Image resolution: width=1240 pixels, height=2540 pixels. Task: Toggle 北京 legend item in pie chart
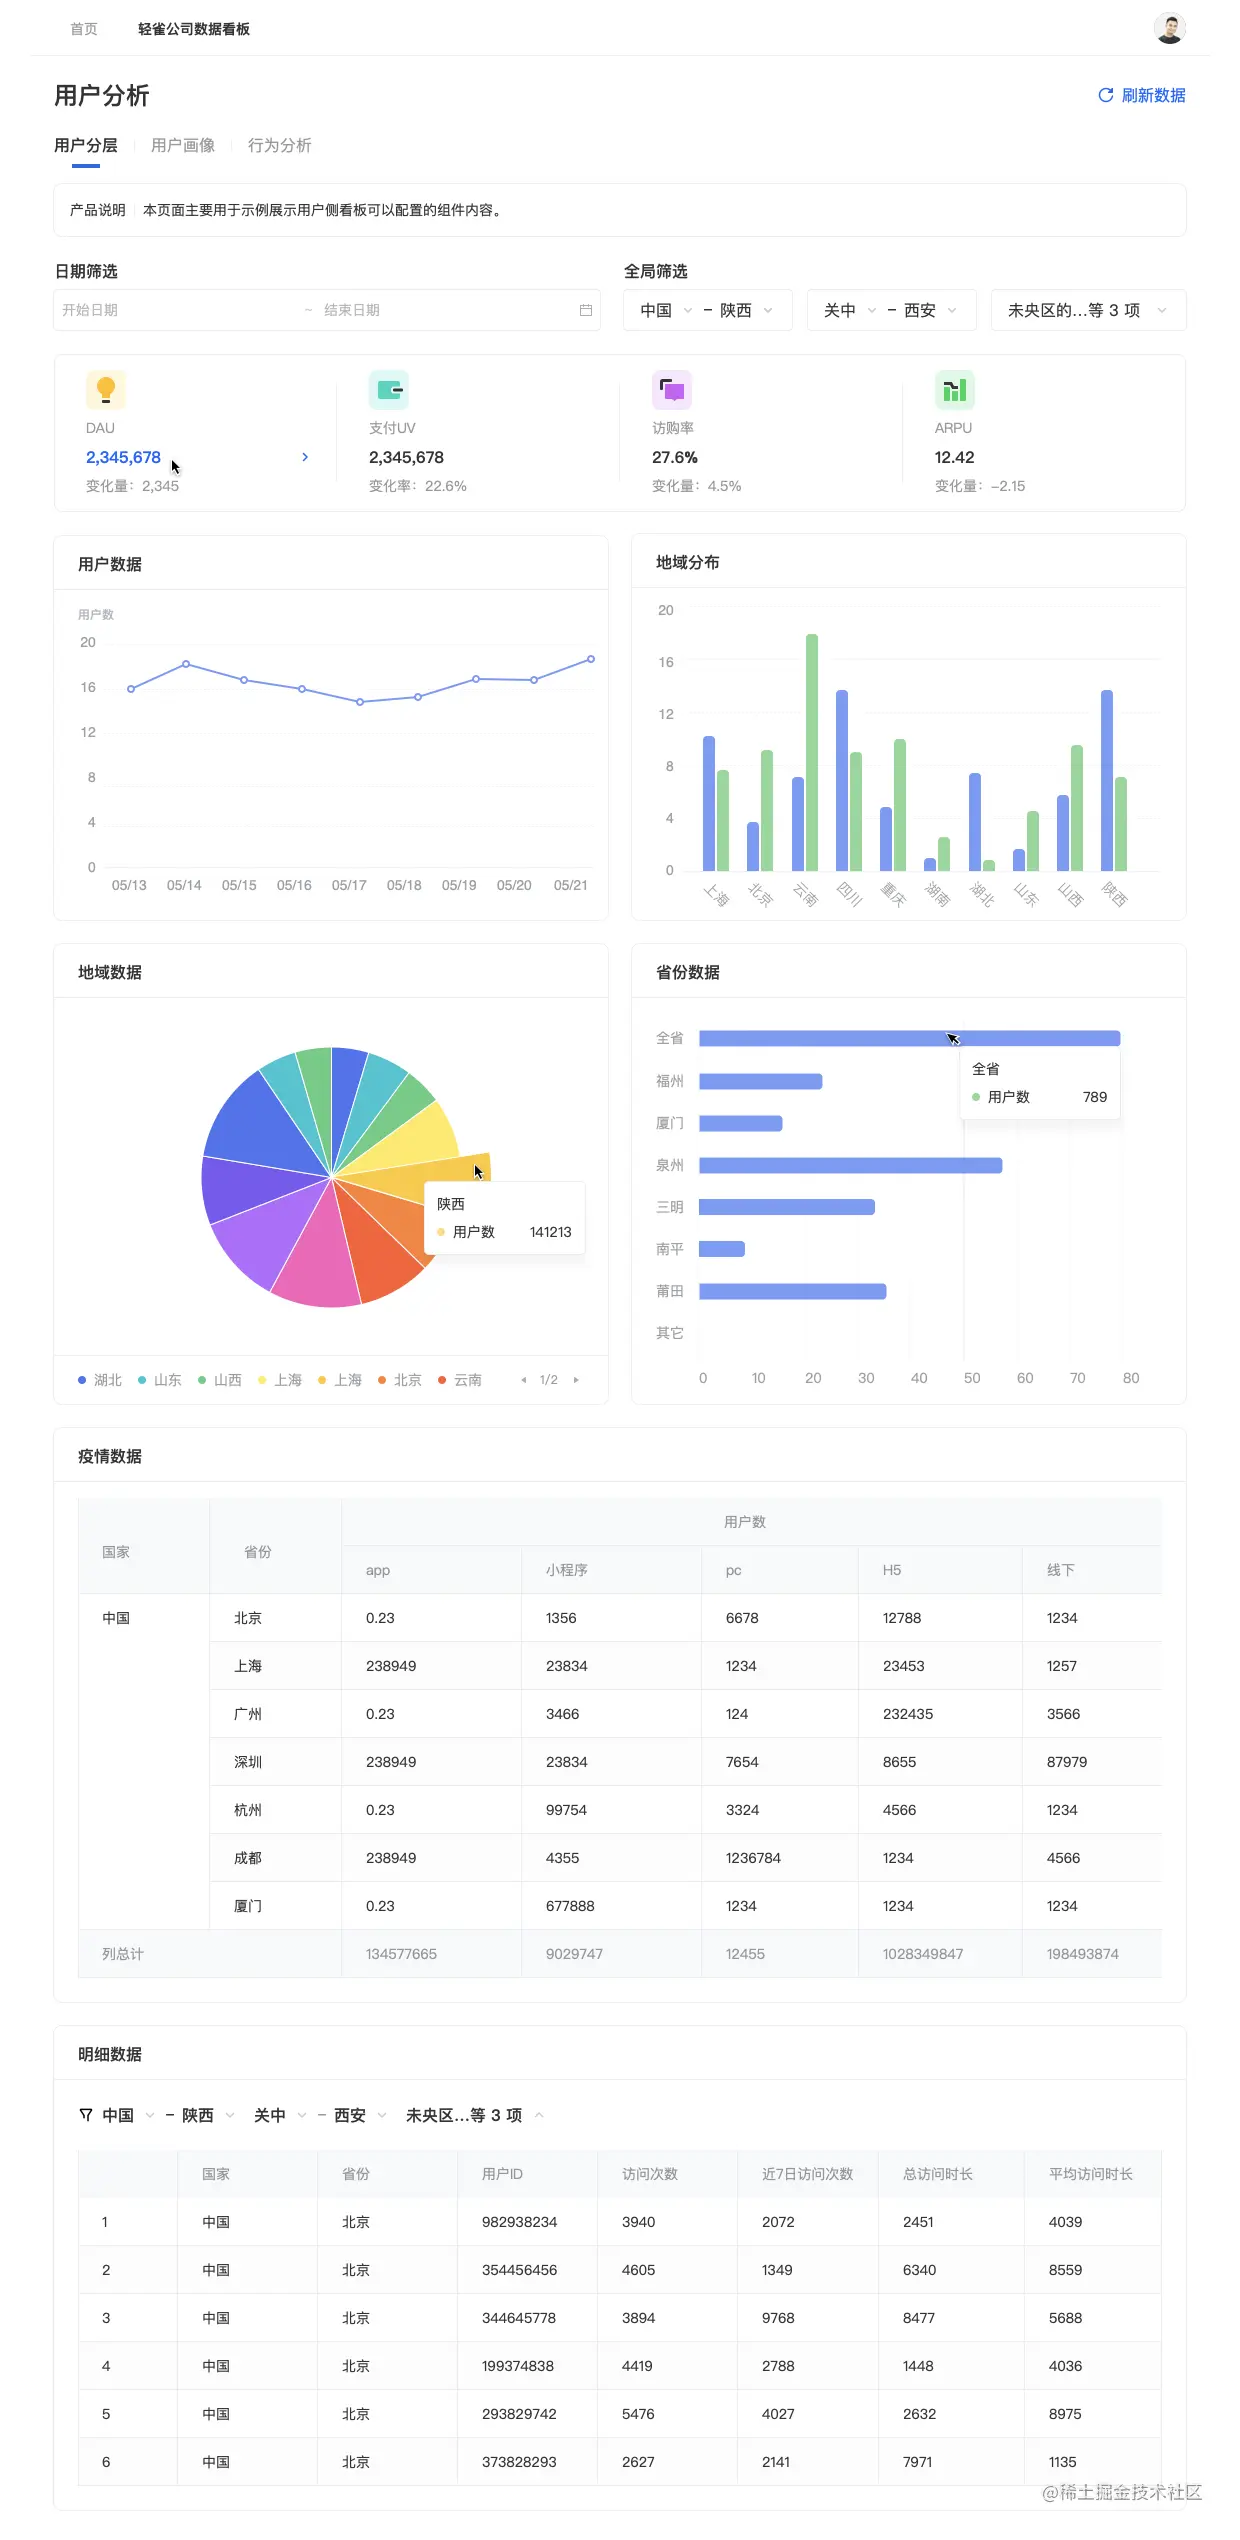click(400, 1380)
